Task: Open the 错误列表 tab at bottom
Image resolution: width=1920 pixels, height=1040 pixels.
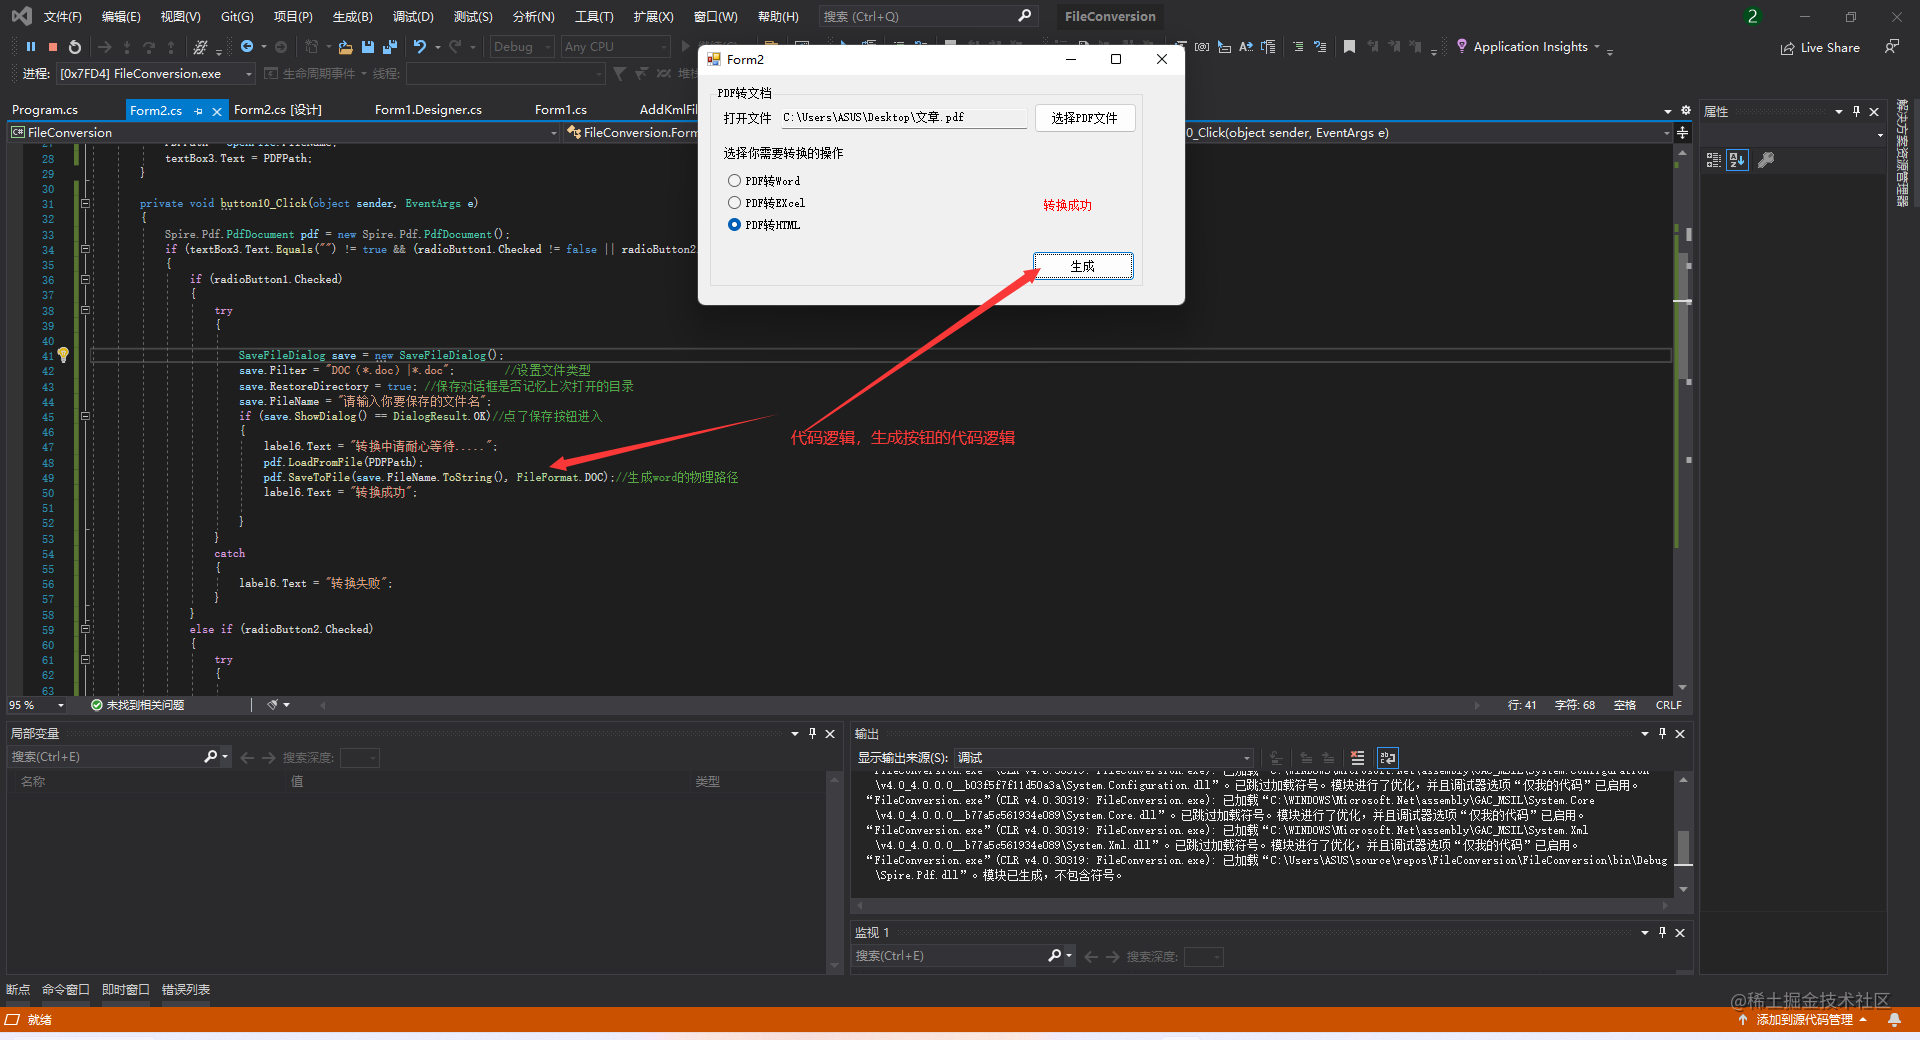Action: click(186, 990)
